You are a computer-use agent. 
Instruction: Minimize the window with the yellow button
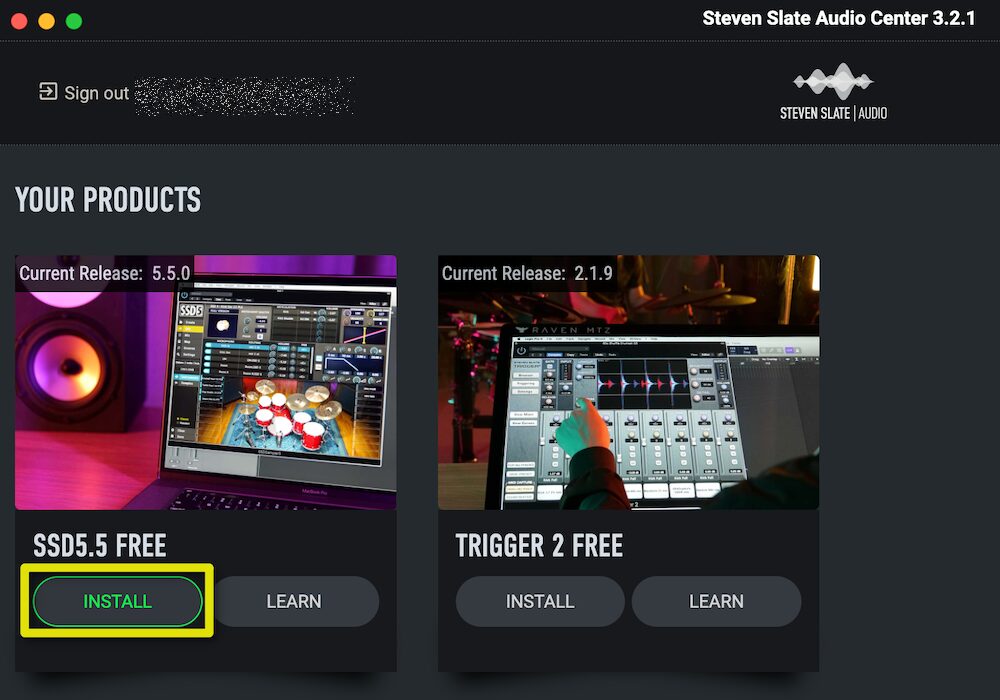[x=47, y=21]
